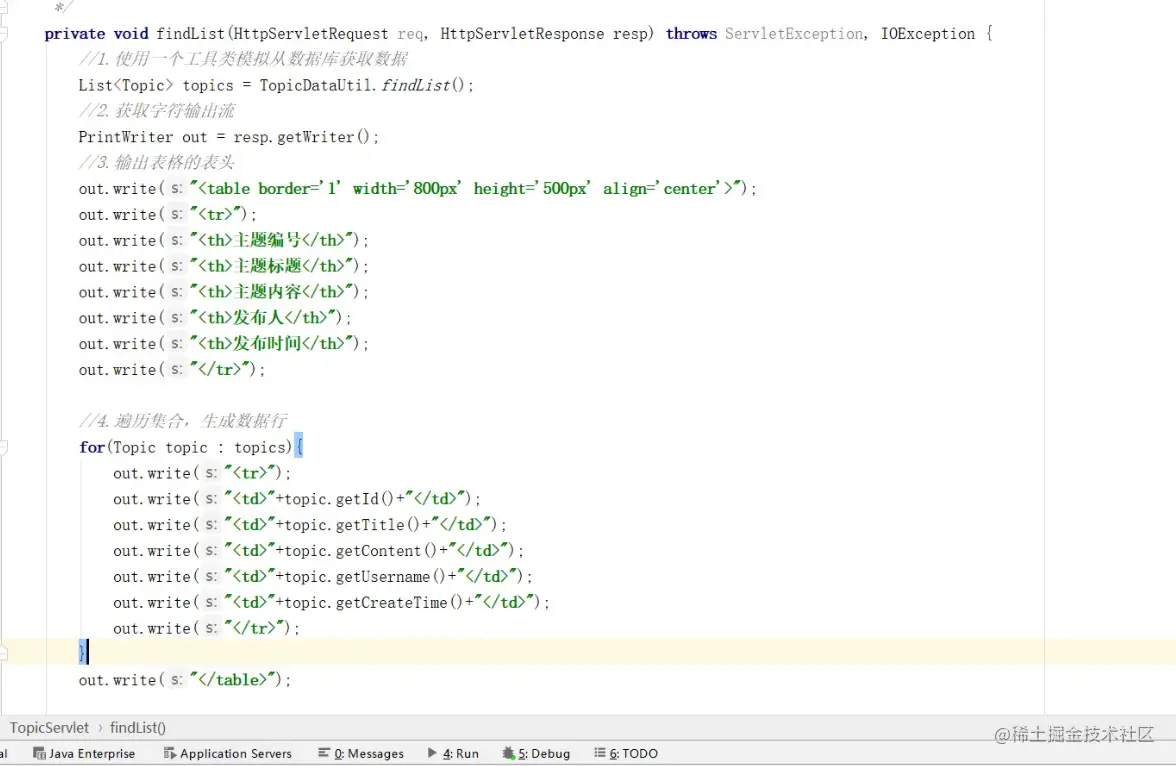Select the findList() breadcrumb
Screen dimensions: 1176x766
138,728
